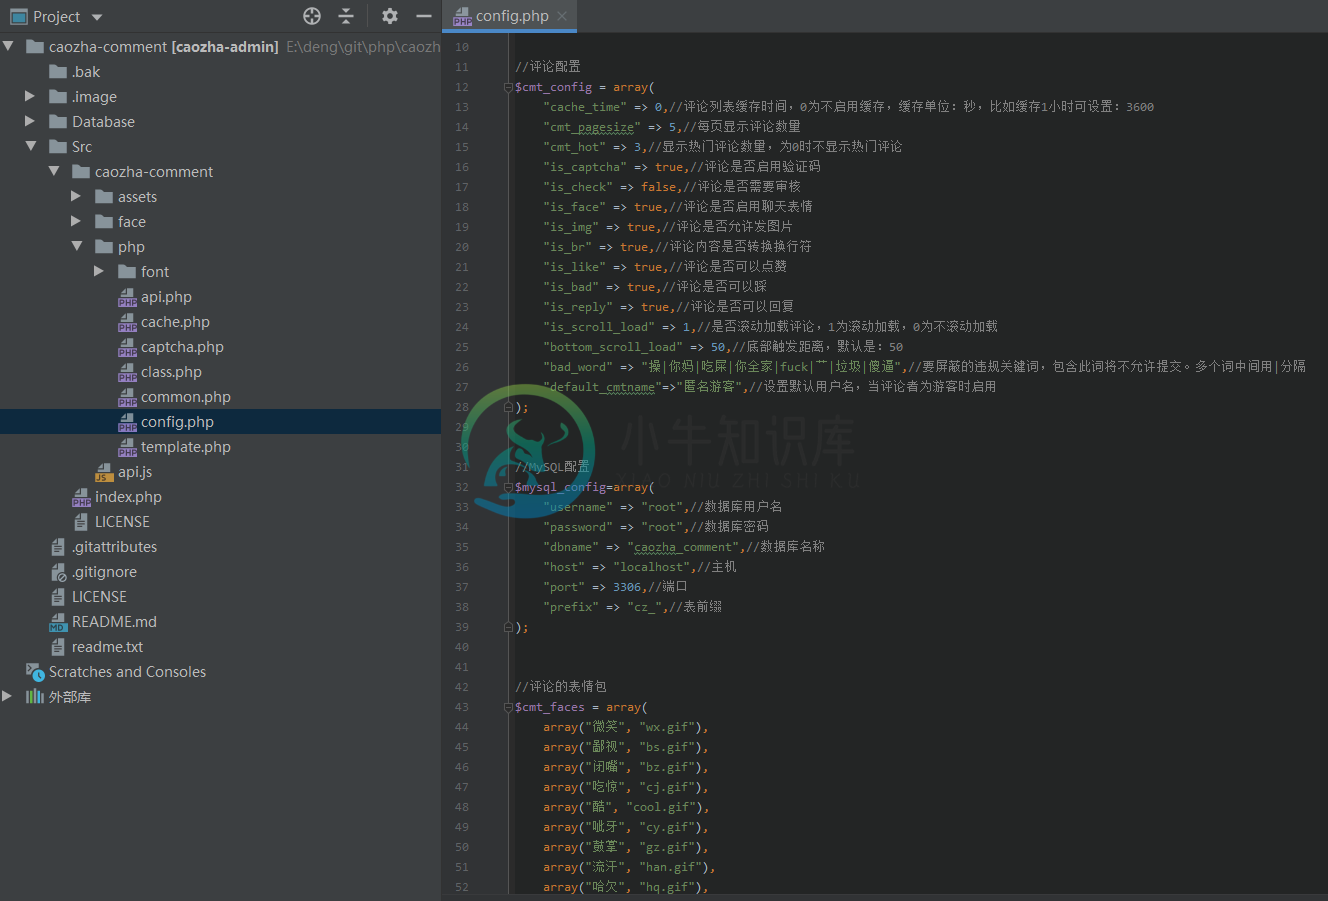Screen dimensions: 1328x901
Task: Expand the font folder arrow
Action: coord(99,271)
